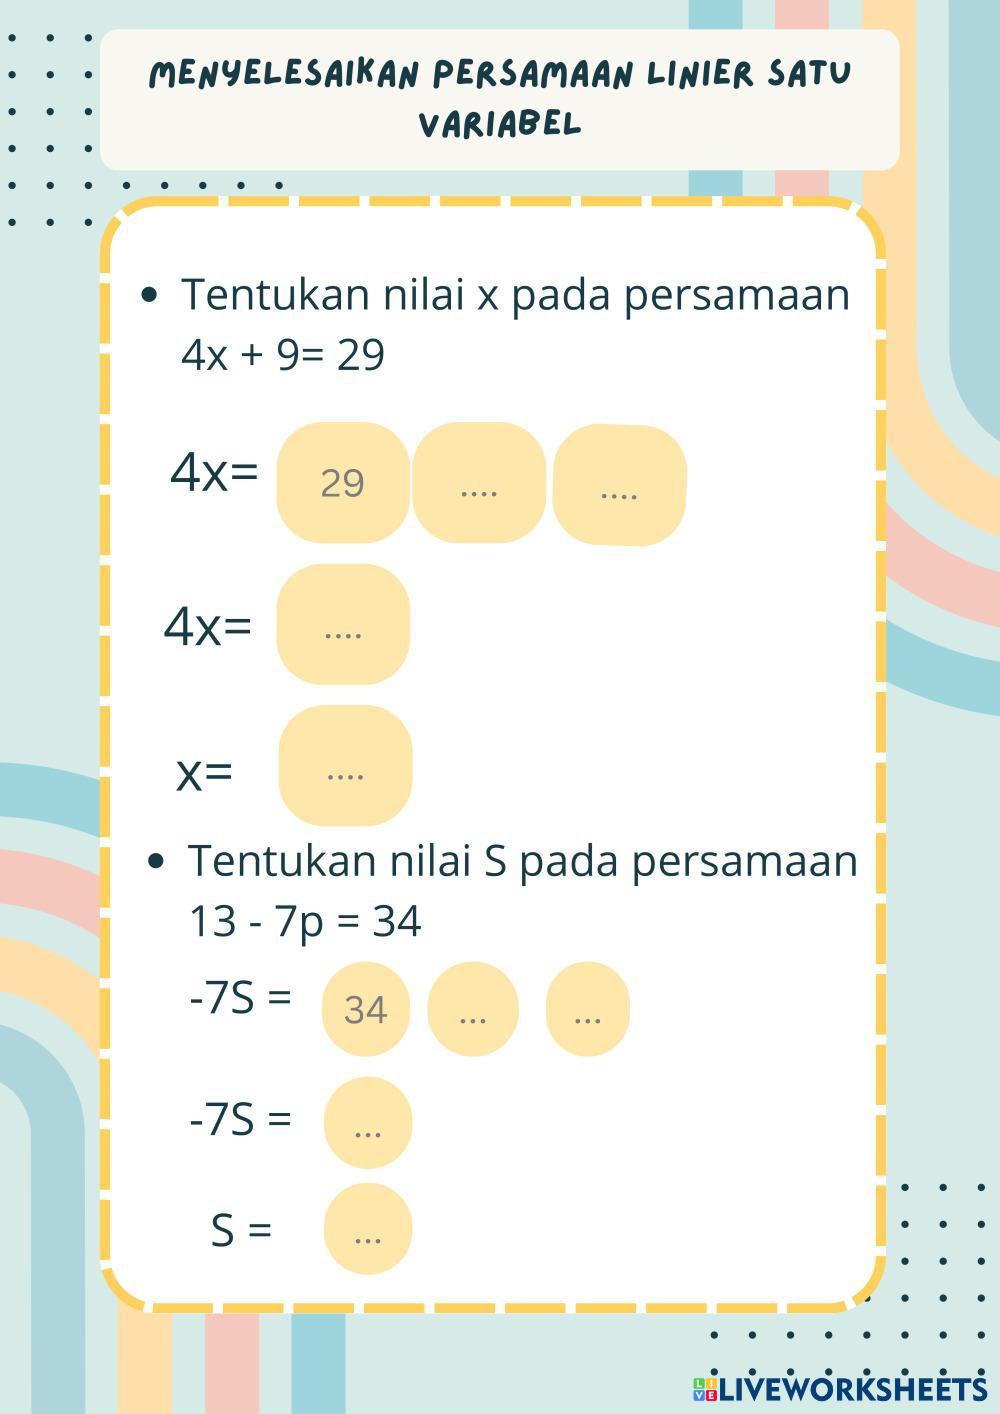This screenshot has height=1414, width=1000.
Task: Click the input box showing 29
Action: pyautogui.click(x=343, y=483)
